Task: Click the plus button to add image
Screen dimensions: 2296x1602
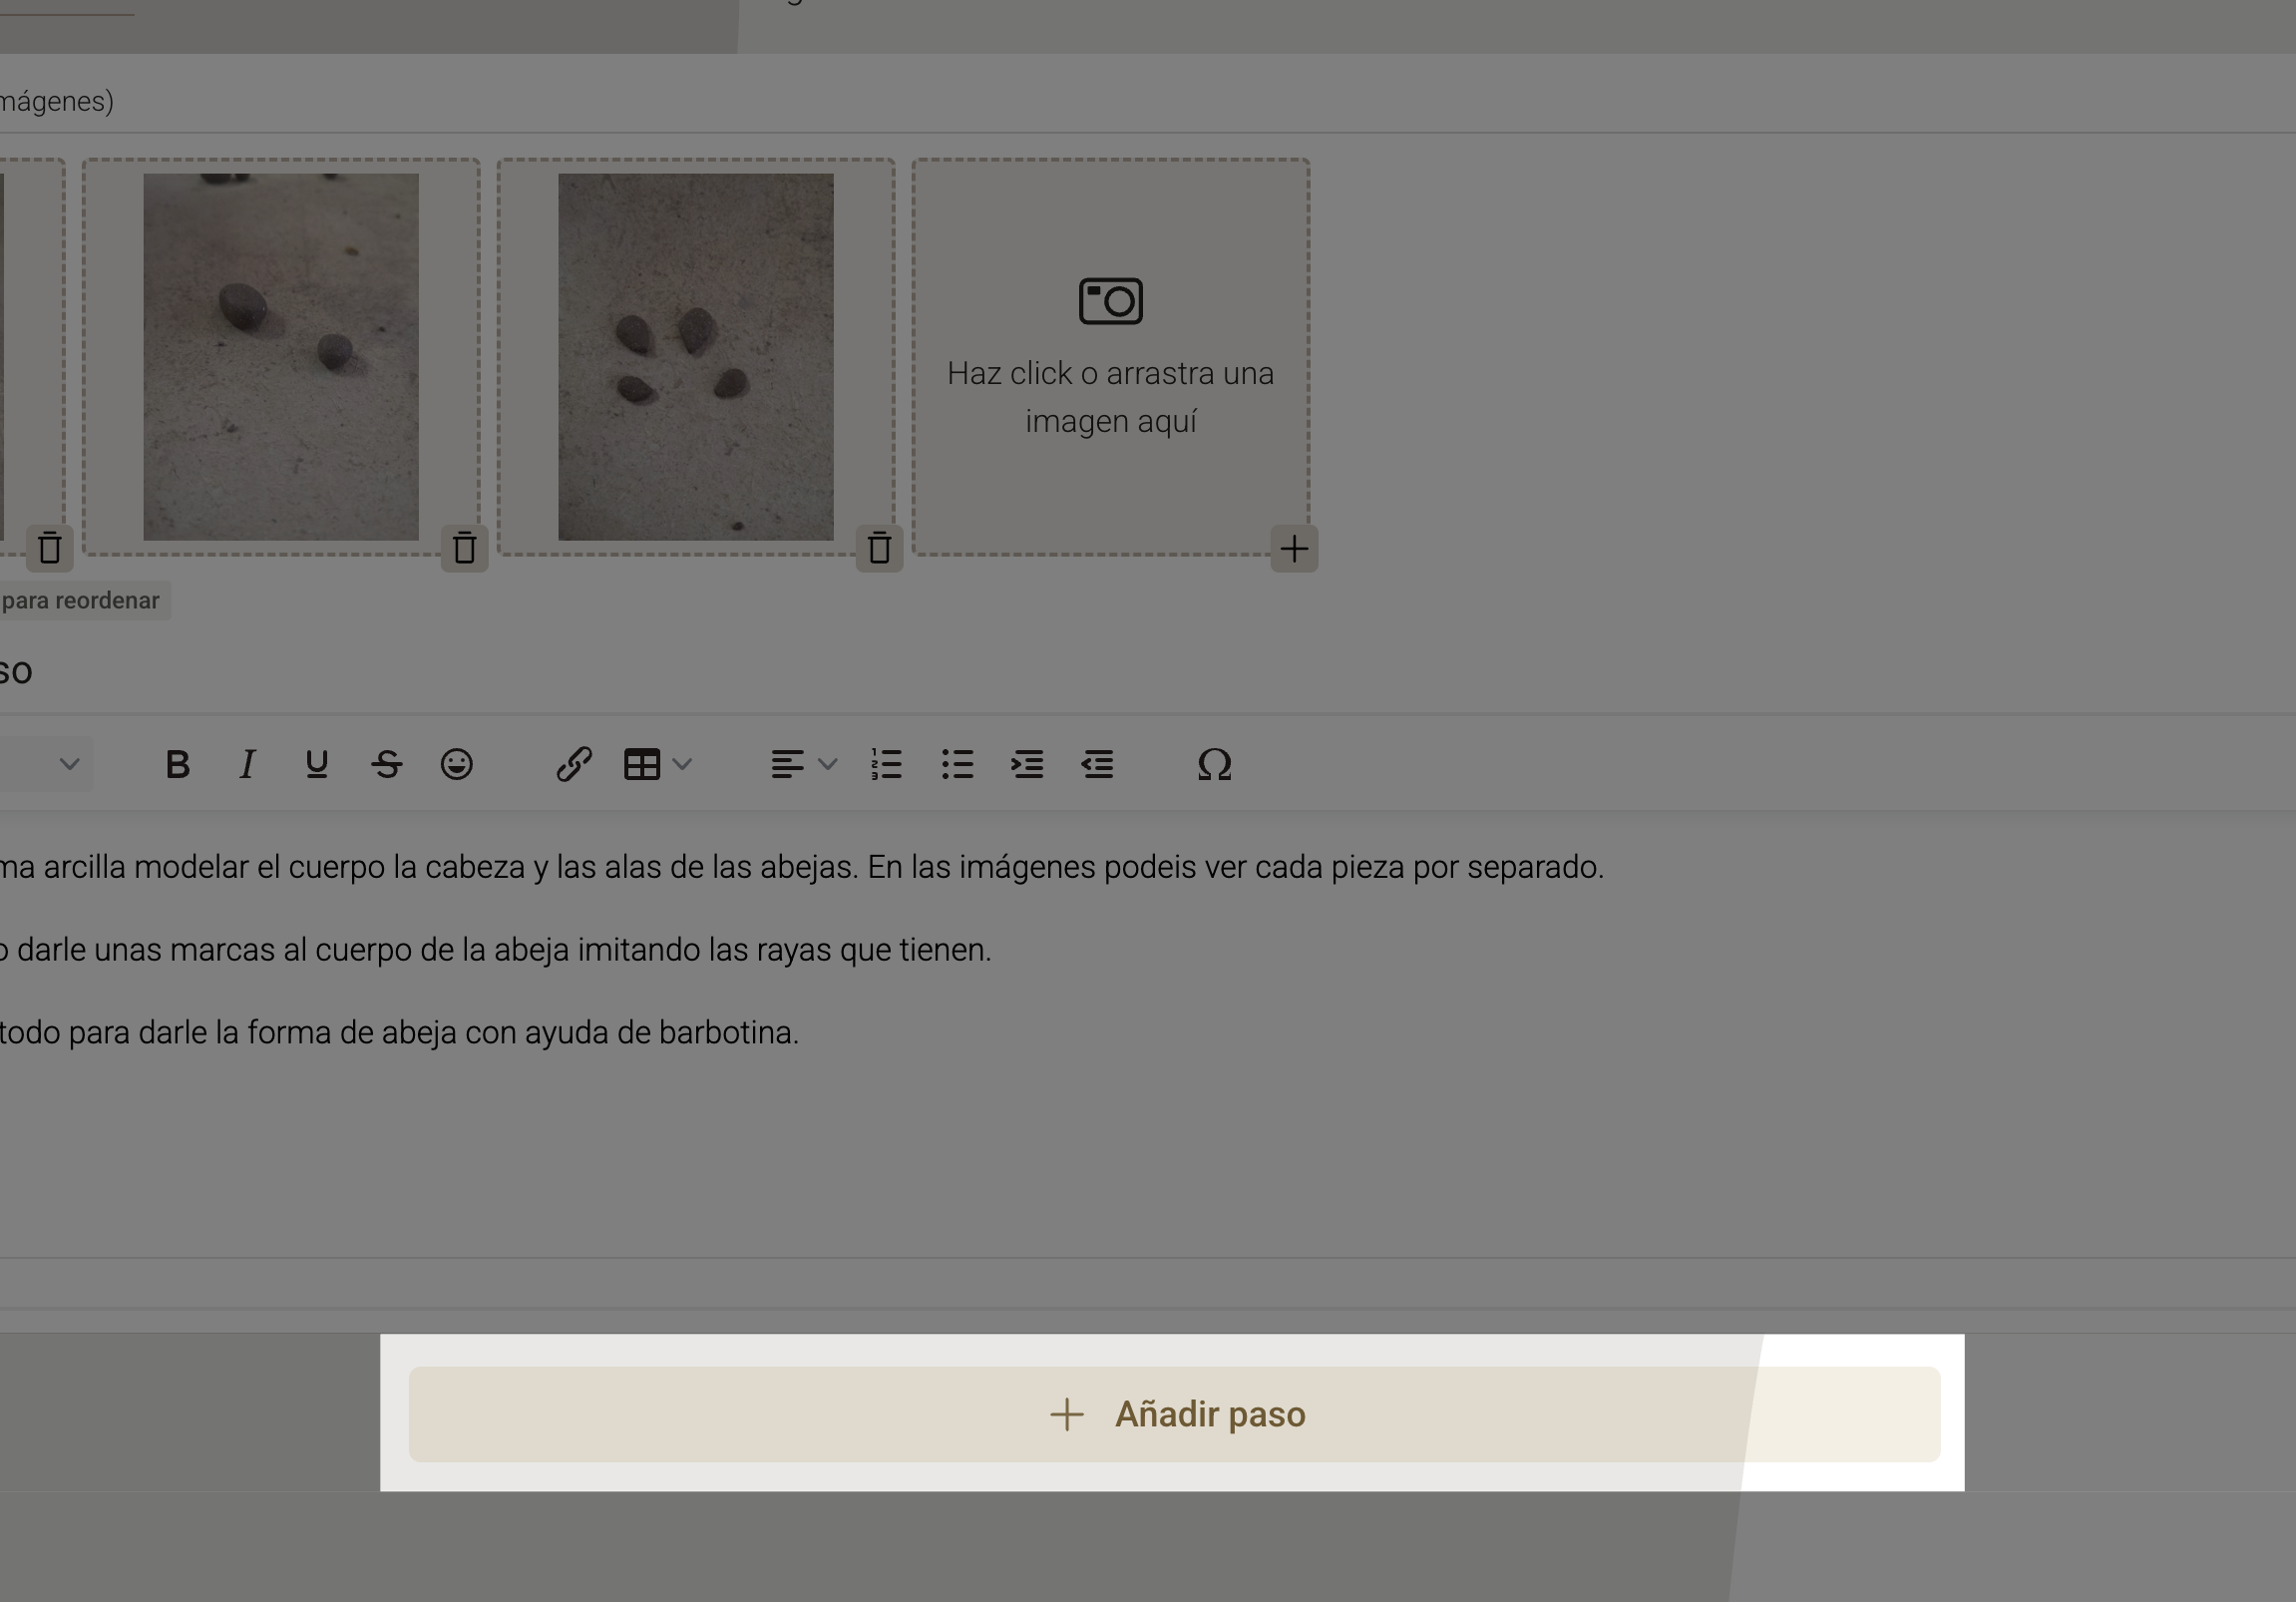Action: (x=1294, y=548)
